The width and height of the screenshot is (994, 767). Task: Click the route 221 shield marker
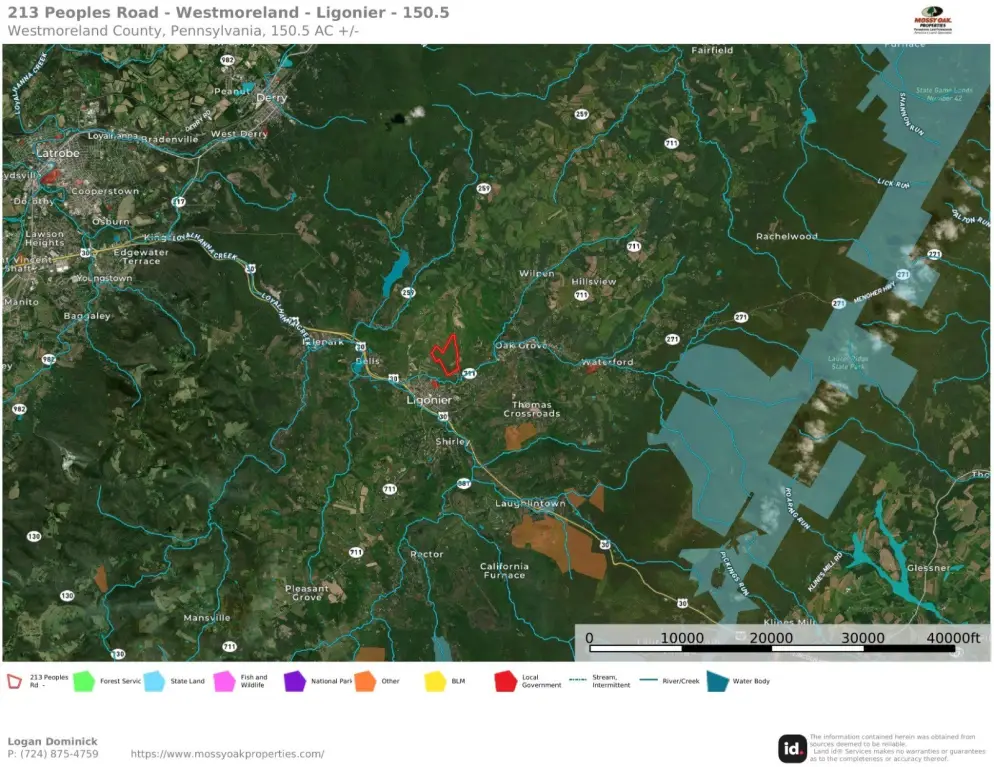(x=934, y=254)
